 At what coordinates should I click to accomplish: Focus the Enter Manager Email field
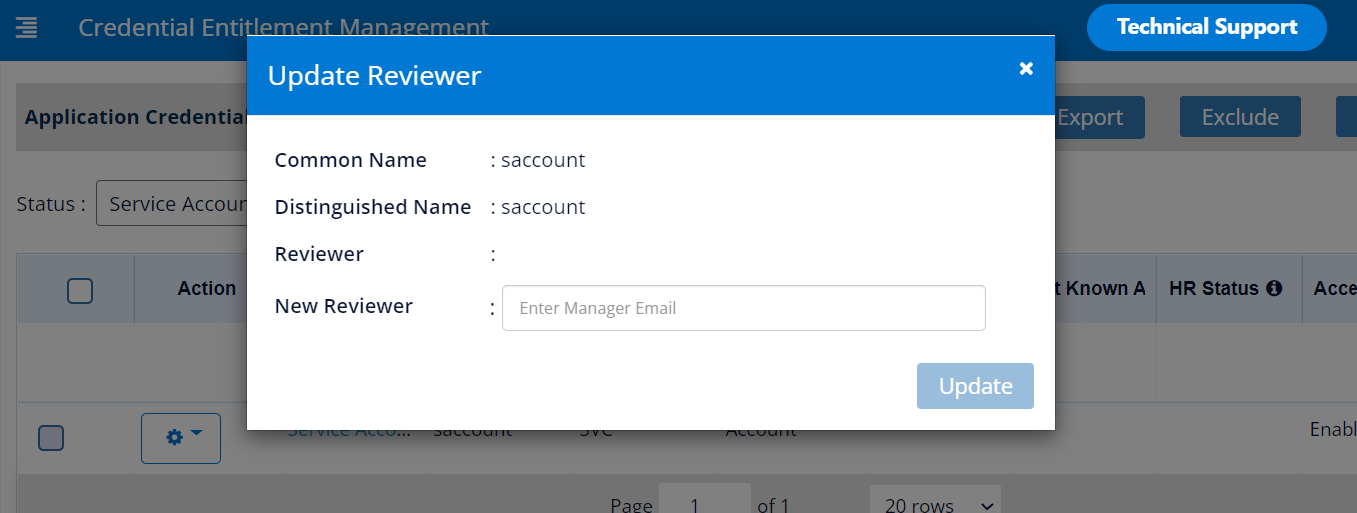[743, 308]
